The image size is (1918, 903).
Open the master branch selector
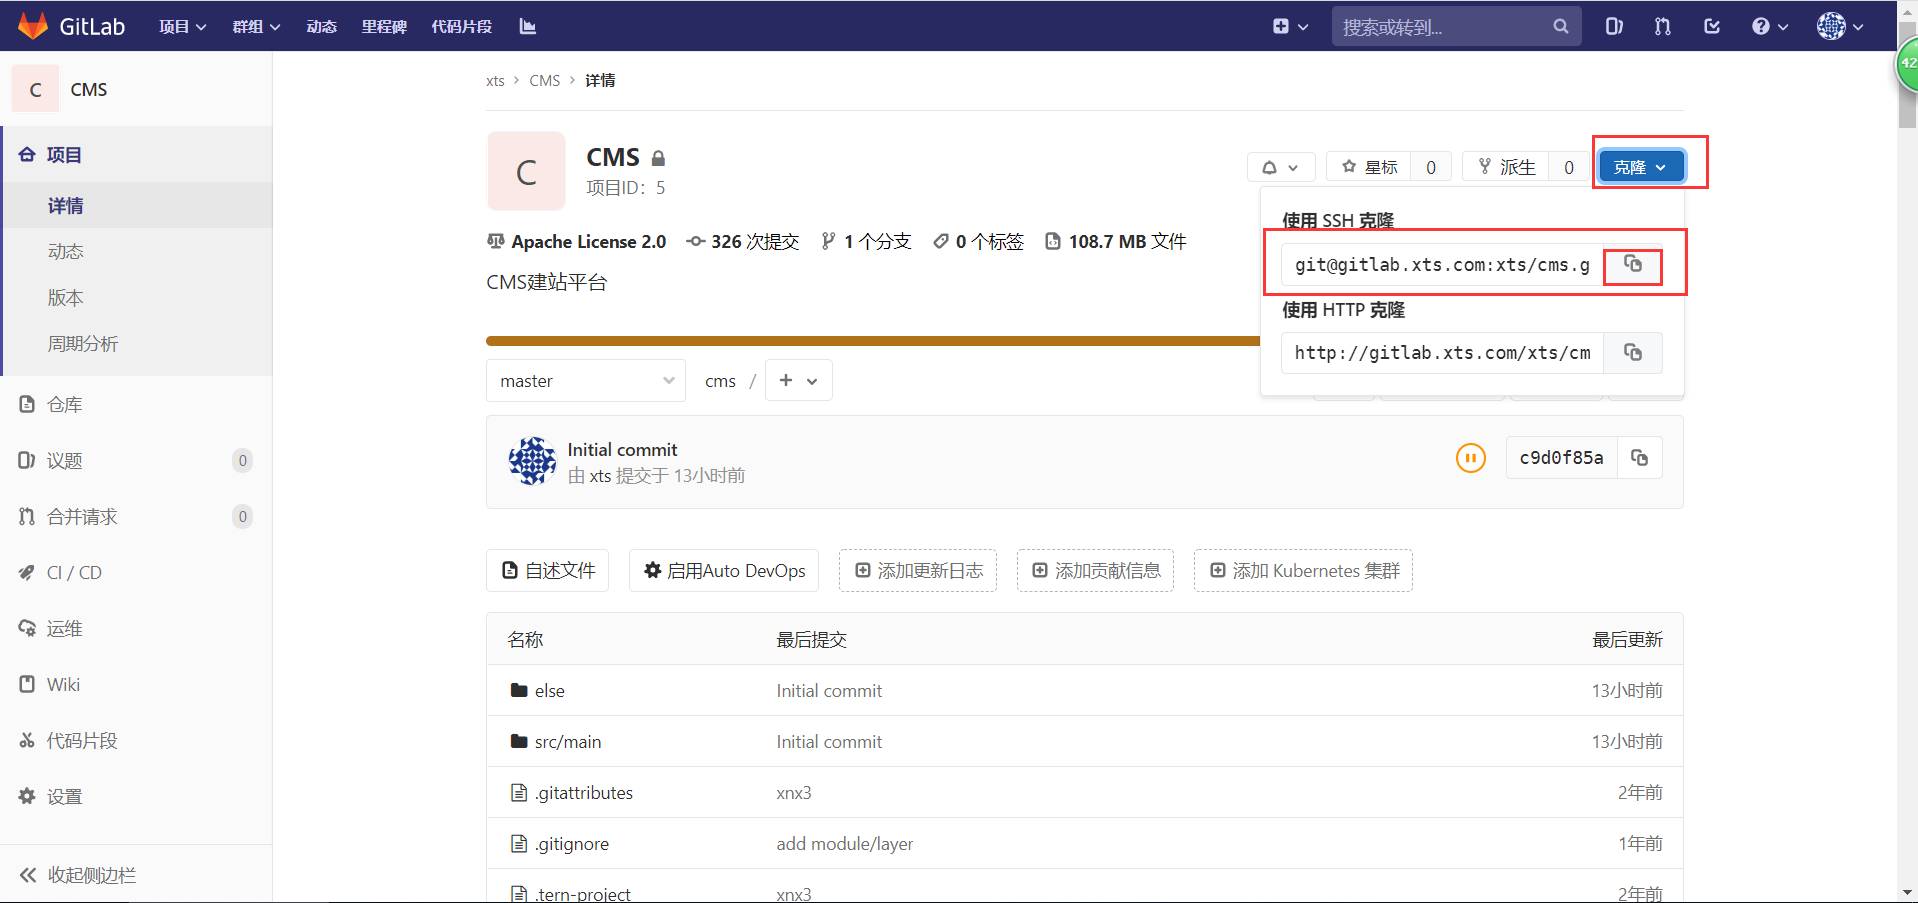[x=586, y=380]
